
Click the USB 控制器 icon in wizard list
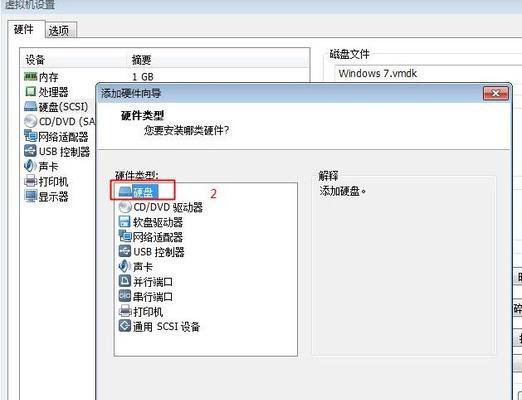point(125,251)
